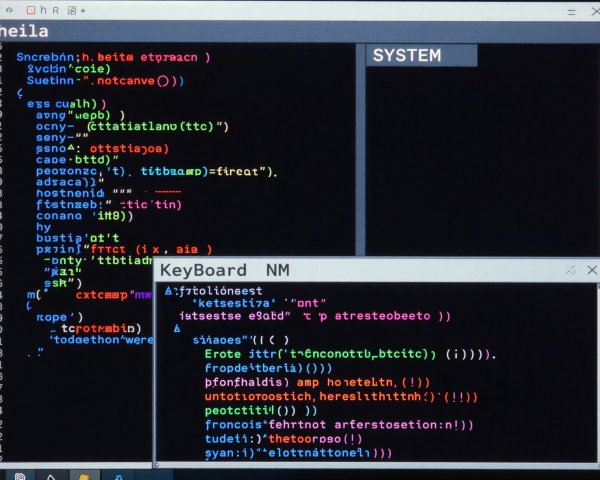Open the yellow folder icon in the taskbar

point(84,477)
